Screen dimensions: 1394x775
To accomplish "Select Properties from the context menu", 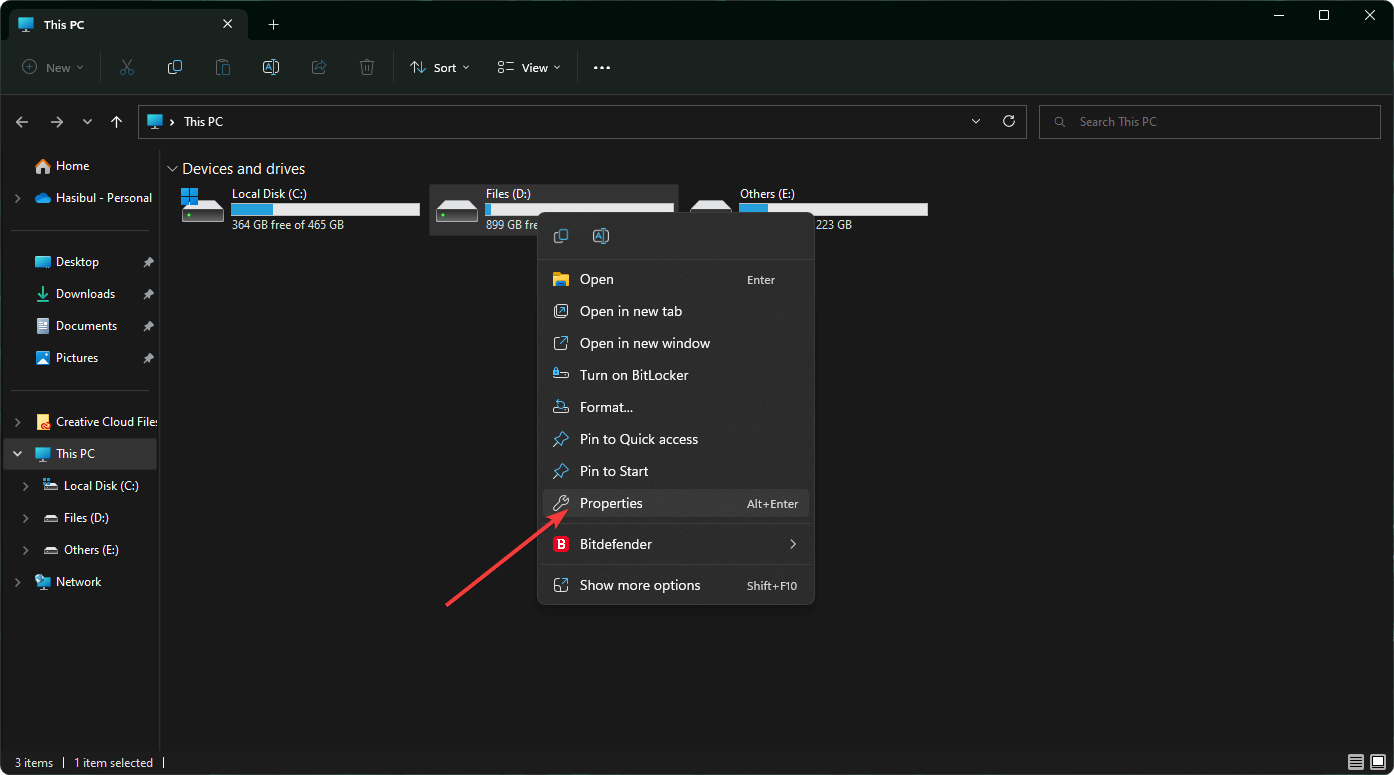I will click(x=611, y=503).
